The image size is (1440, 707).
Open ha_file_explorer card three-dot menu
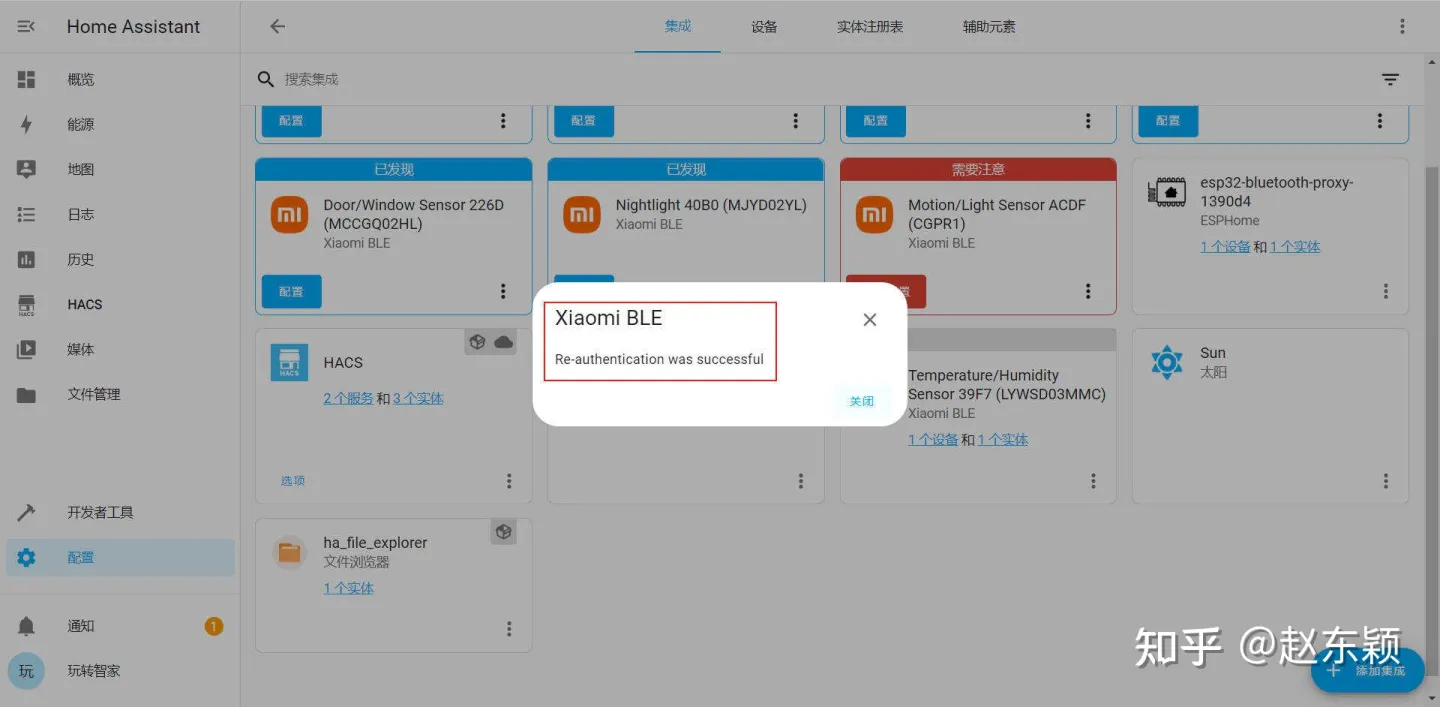click(x=509, y=629)
